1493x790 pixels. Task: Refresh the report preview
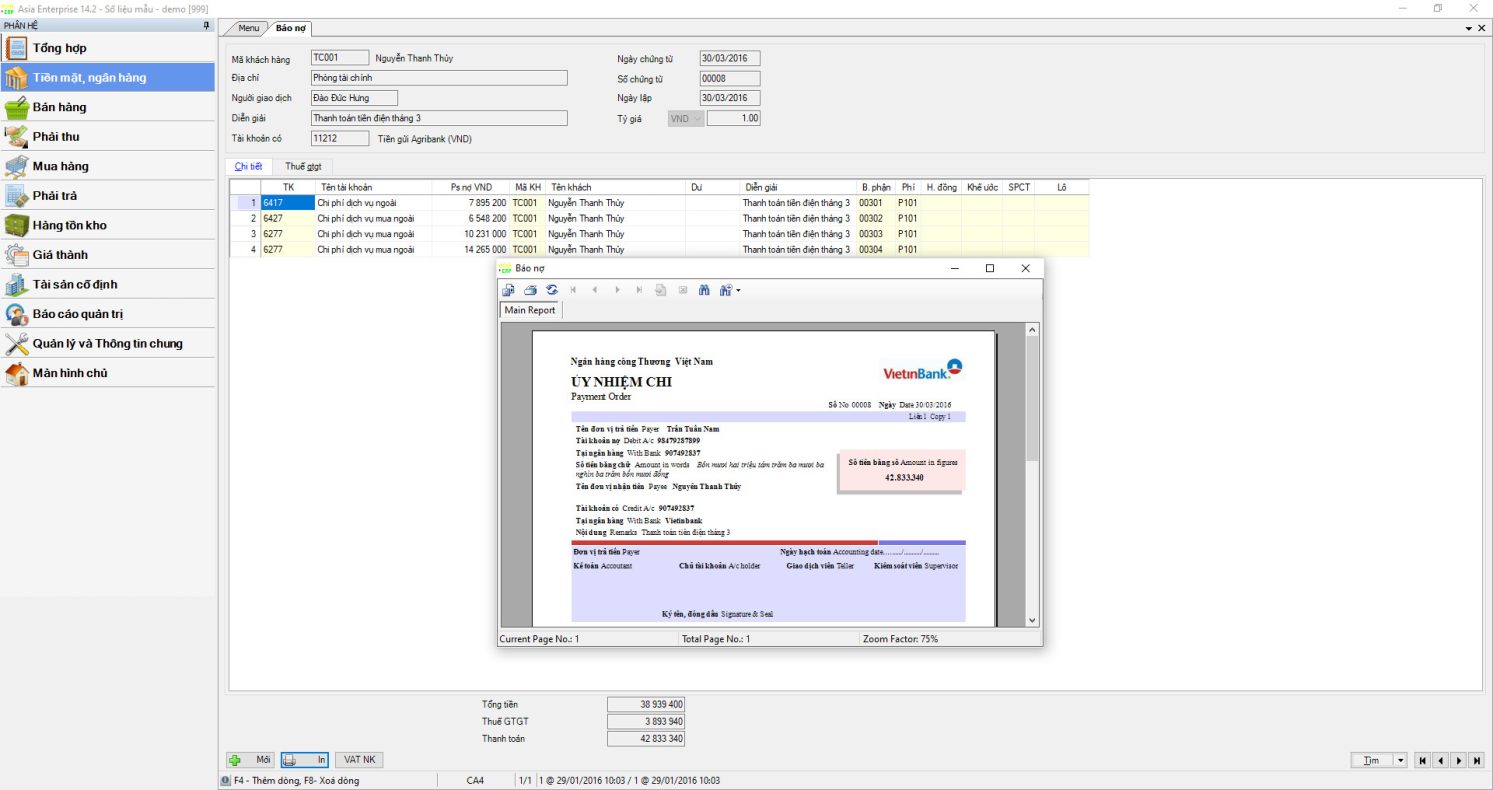(552, 290)
